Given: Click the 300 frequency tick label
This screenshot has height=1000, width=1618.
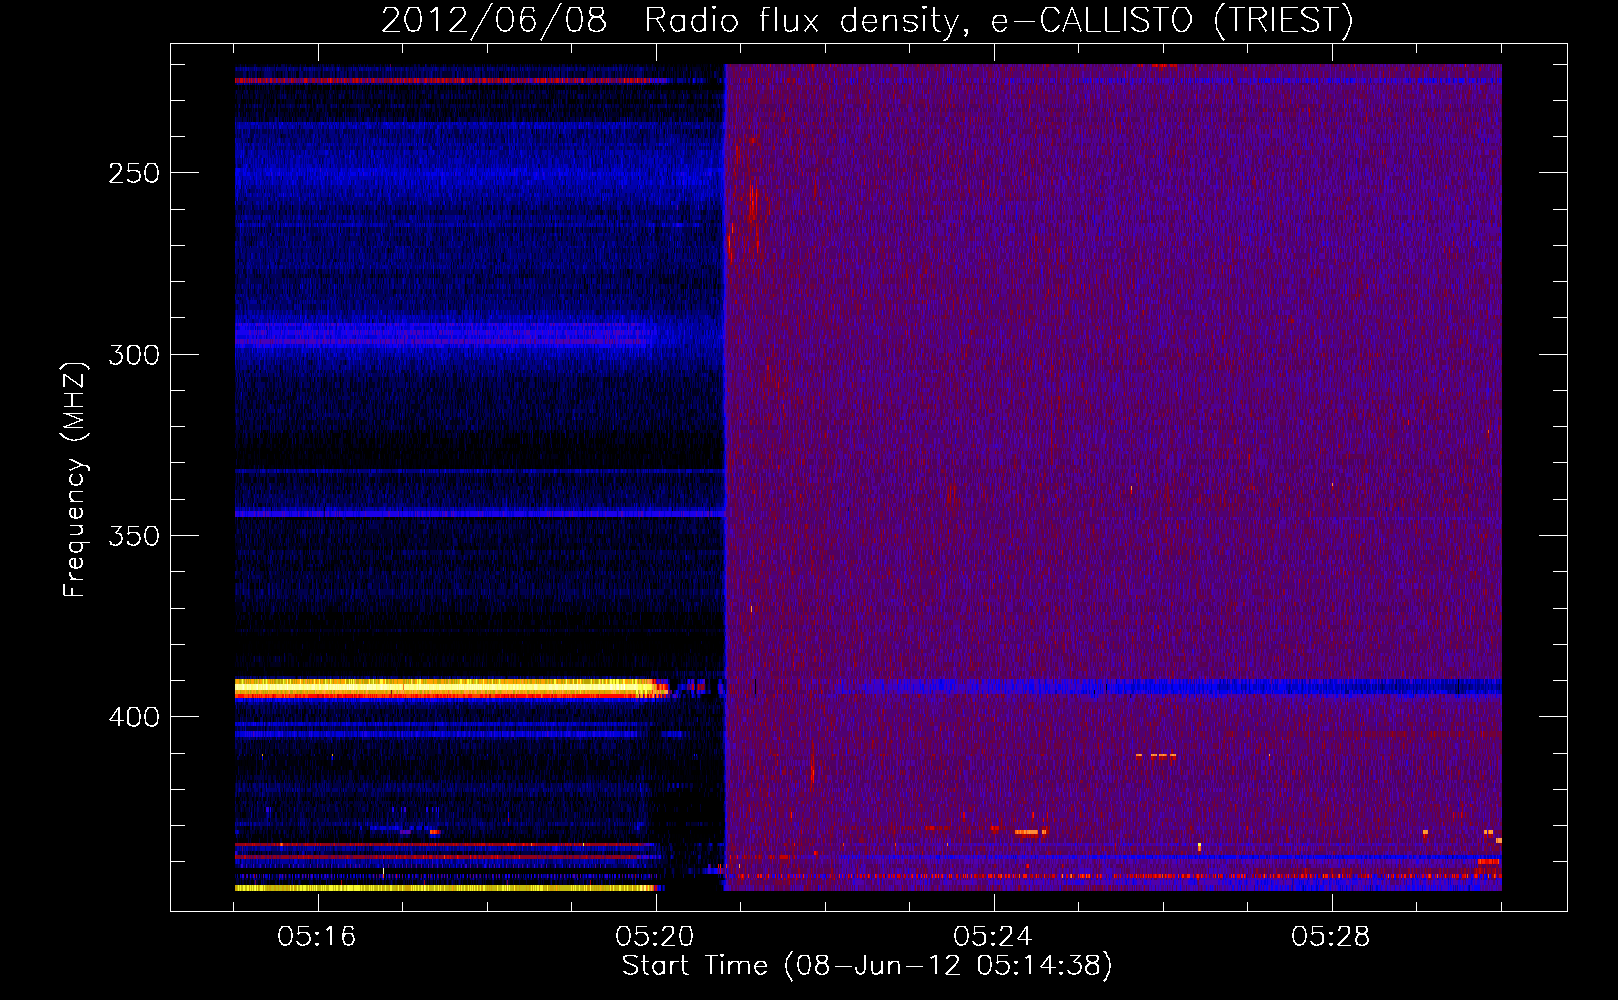Looking at the screenshot, I should pos(134,355).
